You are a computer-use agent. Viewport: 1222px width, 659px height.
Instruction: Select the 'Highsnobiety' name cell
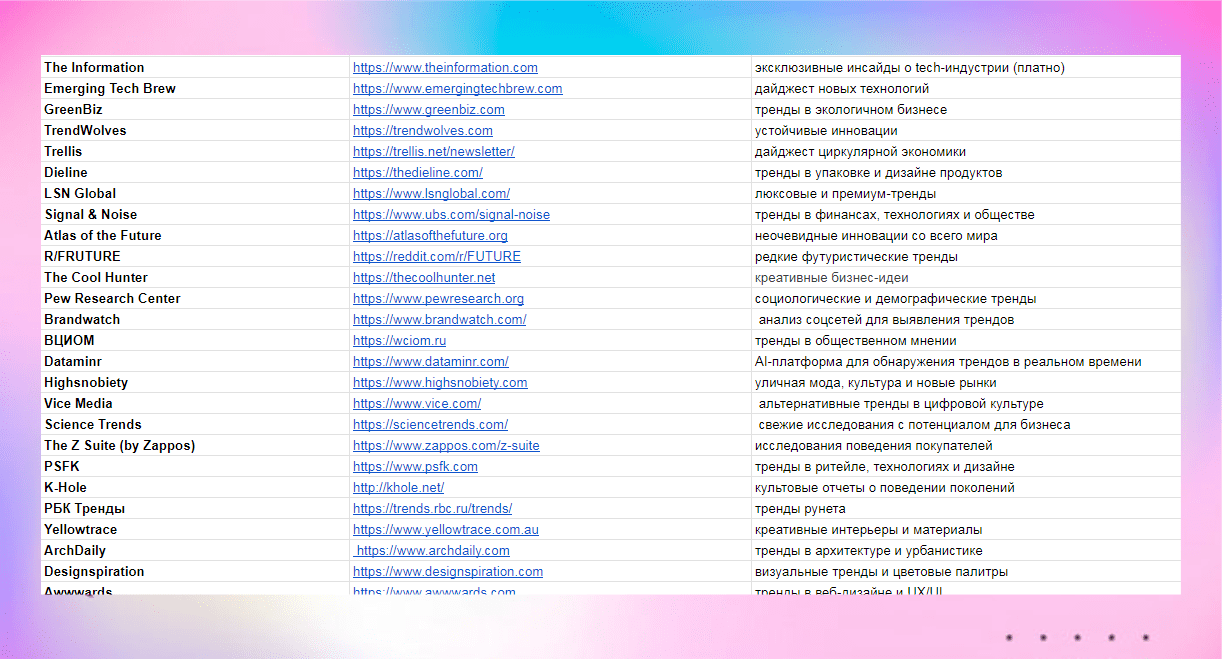coord(195,383)
